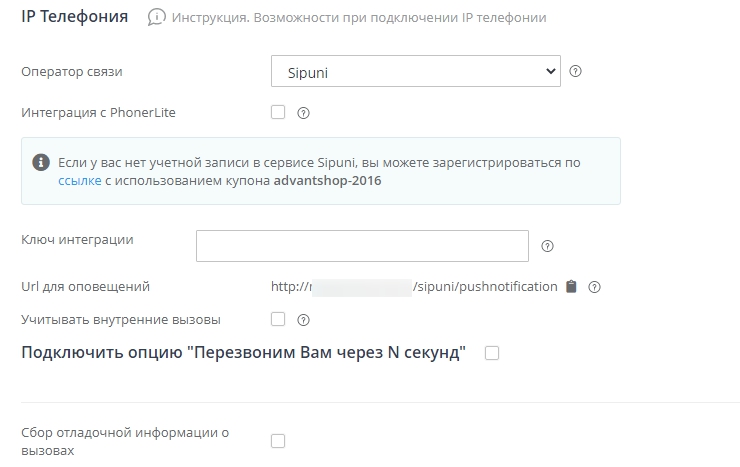
Task: Toggle the Учитывать внутренние вызовы checkbox
Action: click(278, 320)
